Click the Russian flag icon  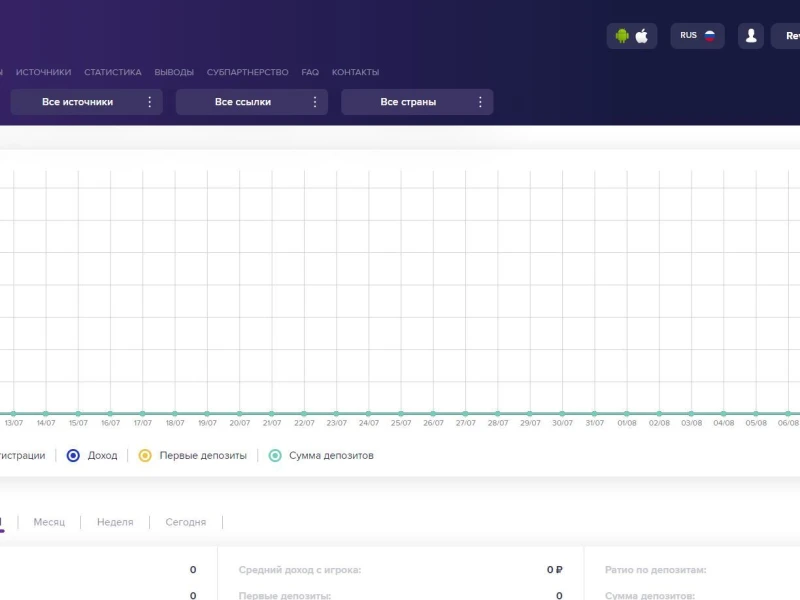tap(710, 36)
